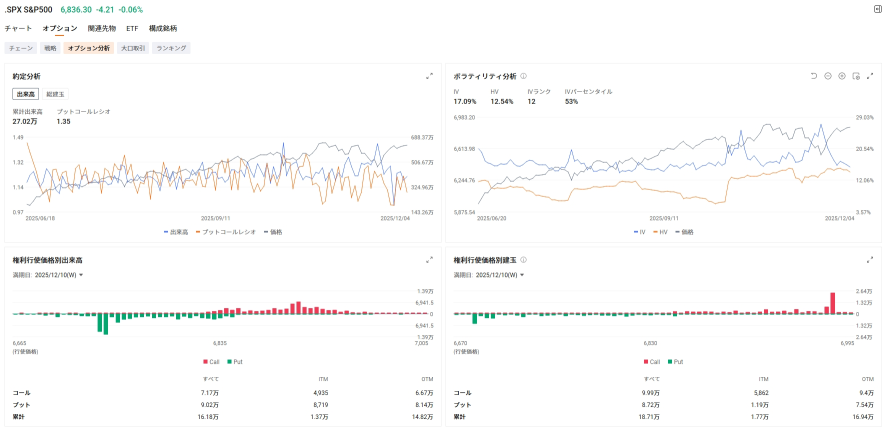Click 累計 OTM value 16.94万
Viewport: 886px width, 429px height.
[865, 417]
